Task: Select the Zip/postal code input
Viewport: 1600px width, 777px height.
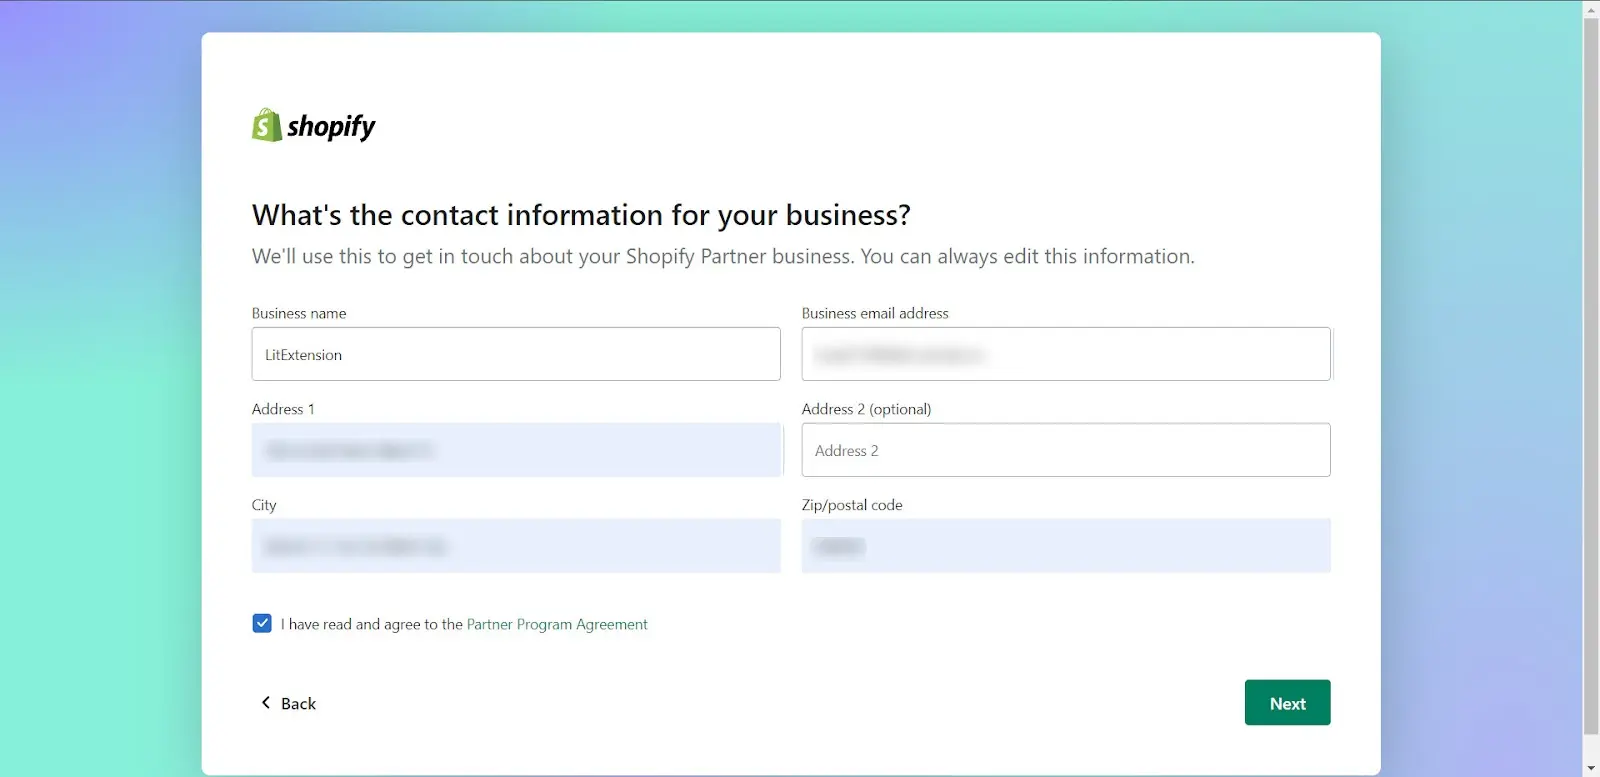Action: [1066, 546]
